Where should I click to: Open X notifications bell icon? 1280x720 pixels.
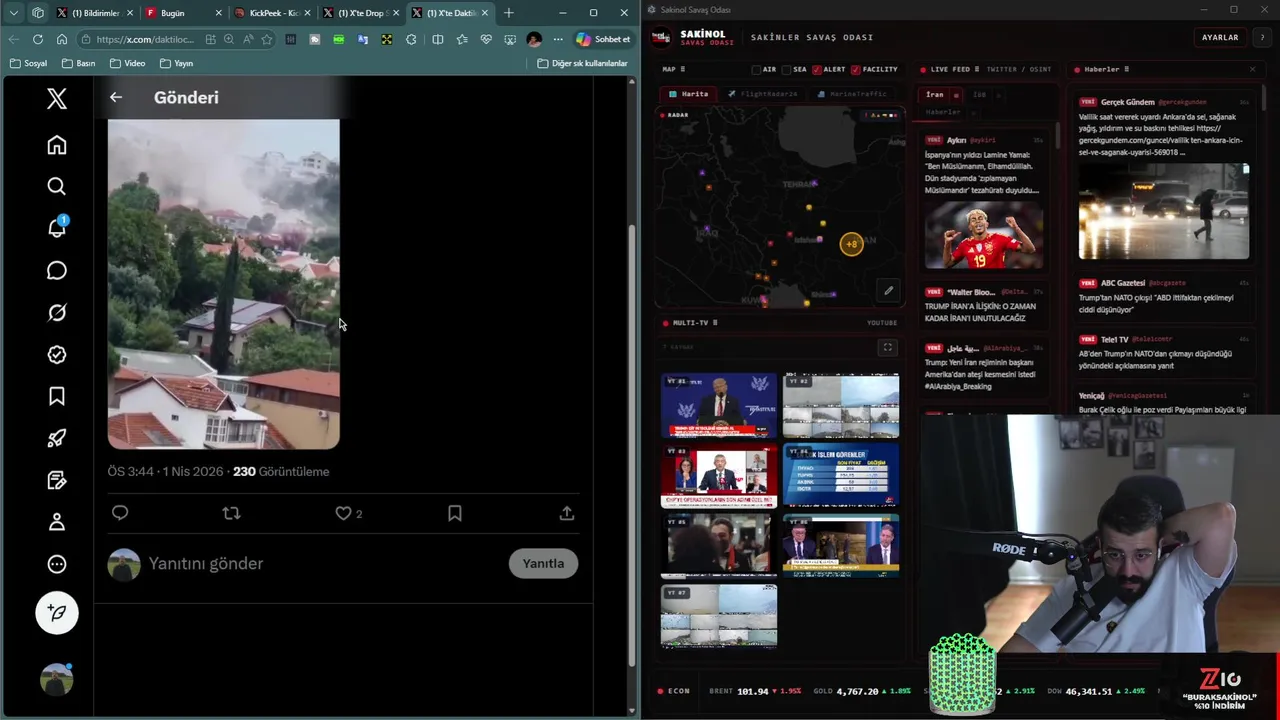[57, 228]
